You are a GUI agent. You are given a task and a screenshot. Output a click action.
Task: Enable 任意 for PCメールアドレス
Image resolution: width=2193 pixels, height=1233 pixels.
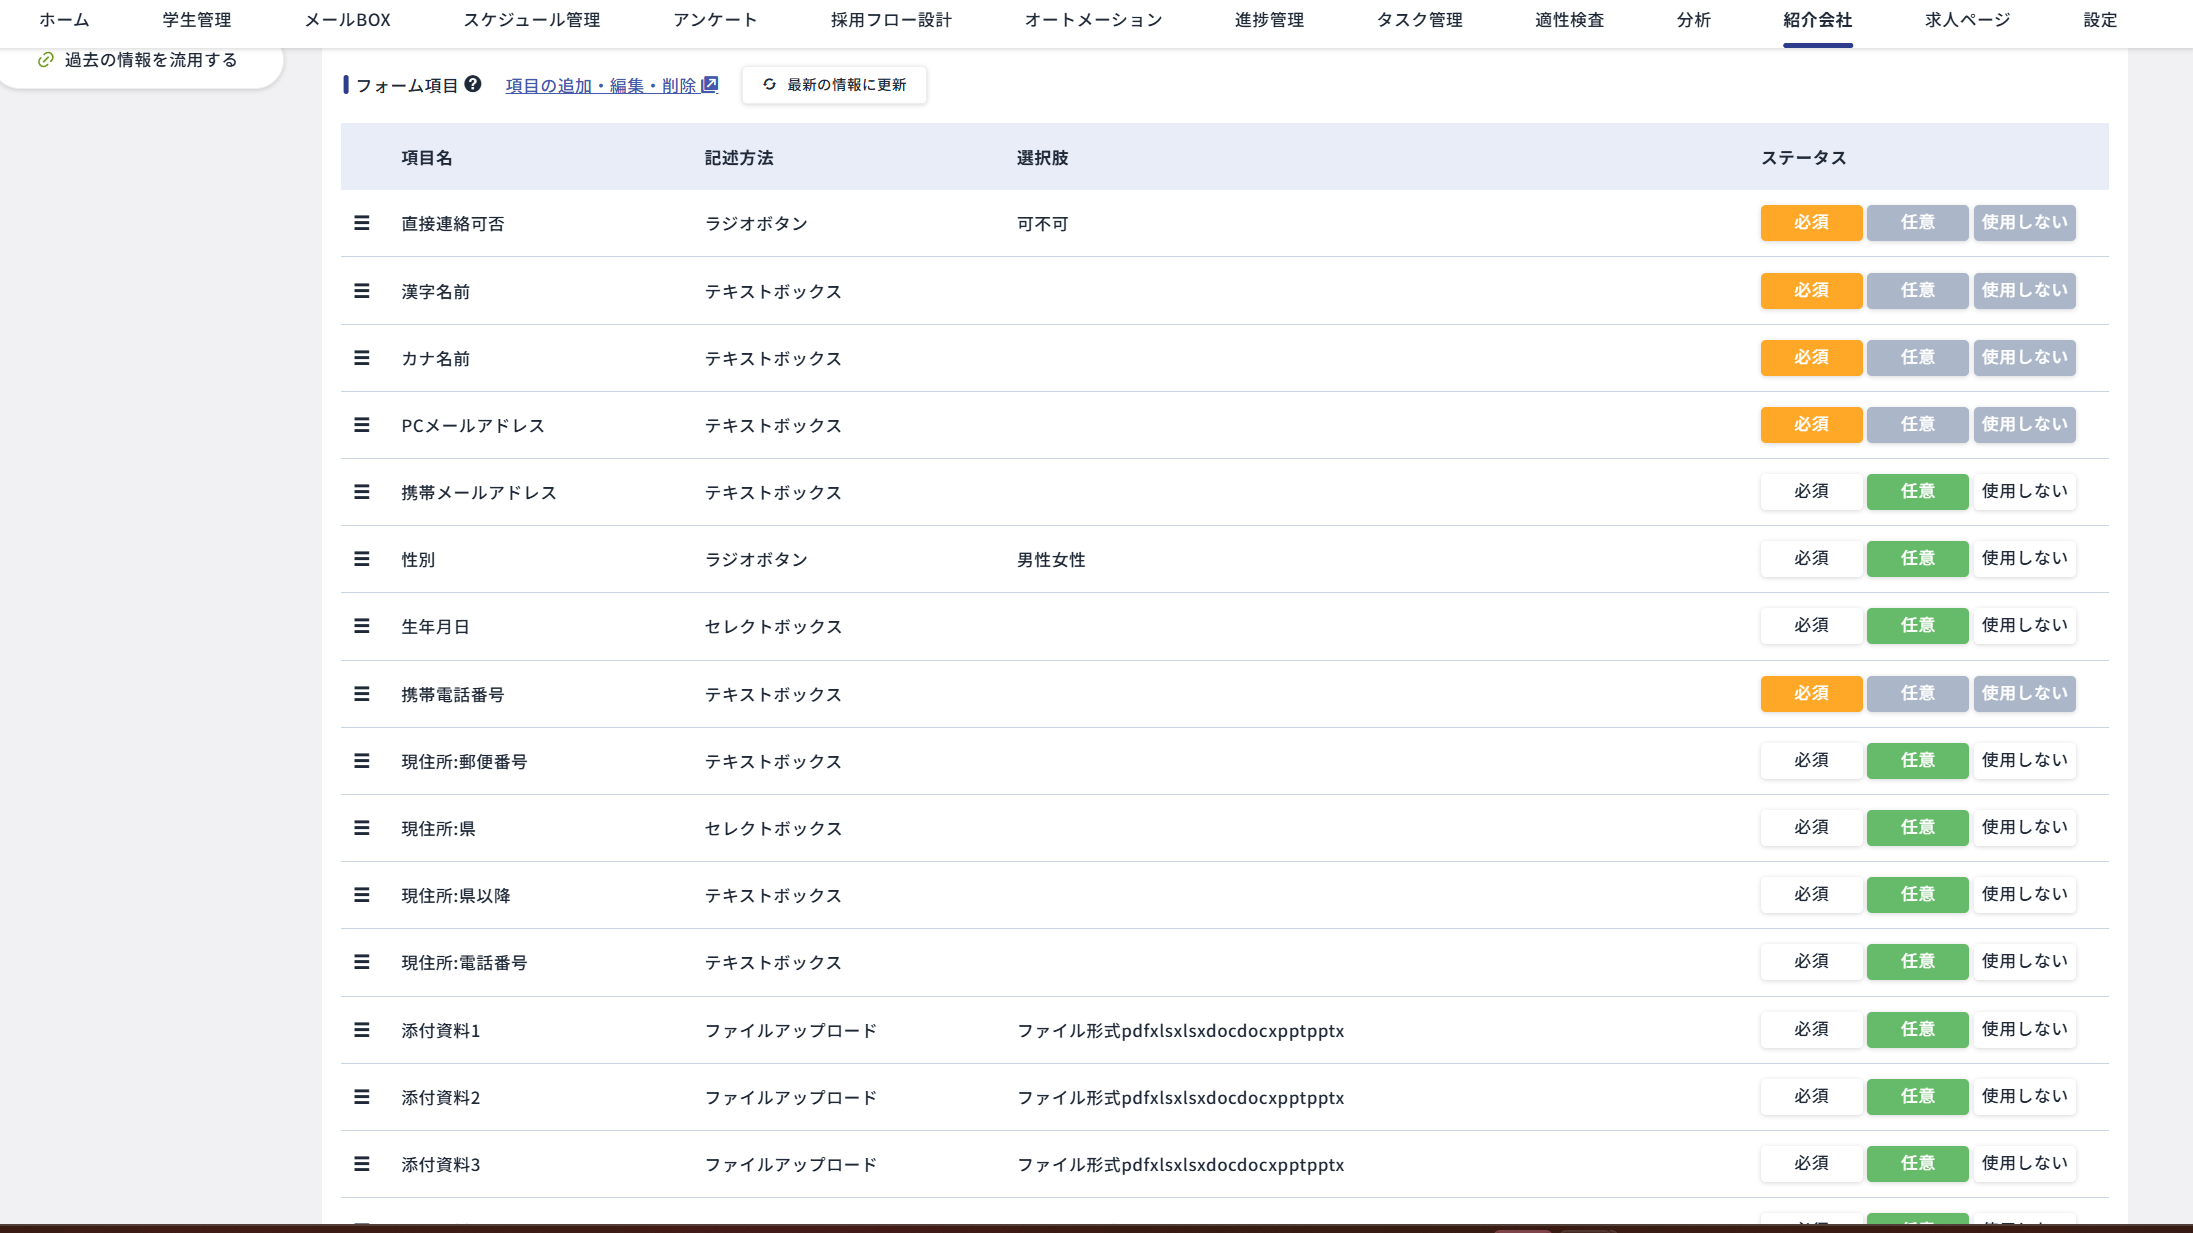click(x=1917, y=424)
